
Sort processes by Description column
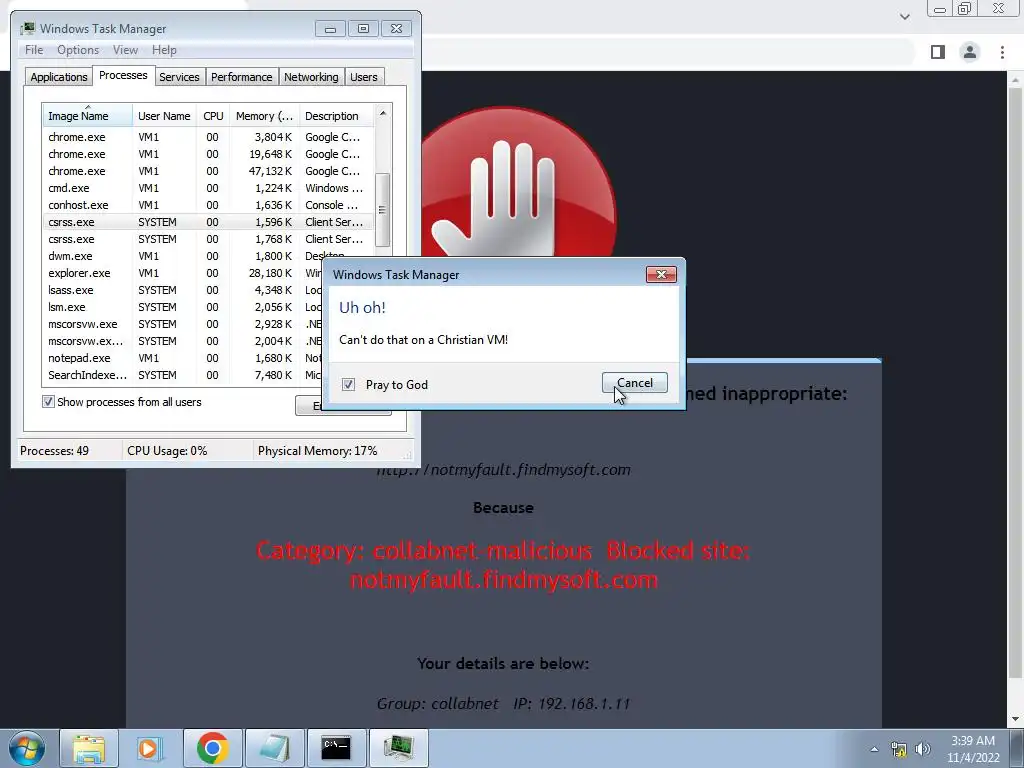tap(336, 116)
